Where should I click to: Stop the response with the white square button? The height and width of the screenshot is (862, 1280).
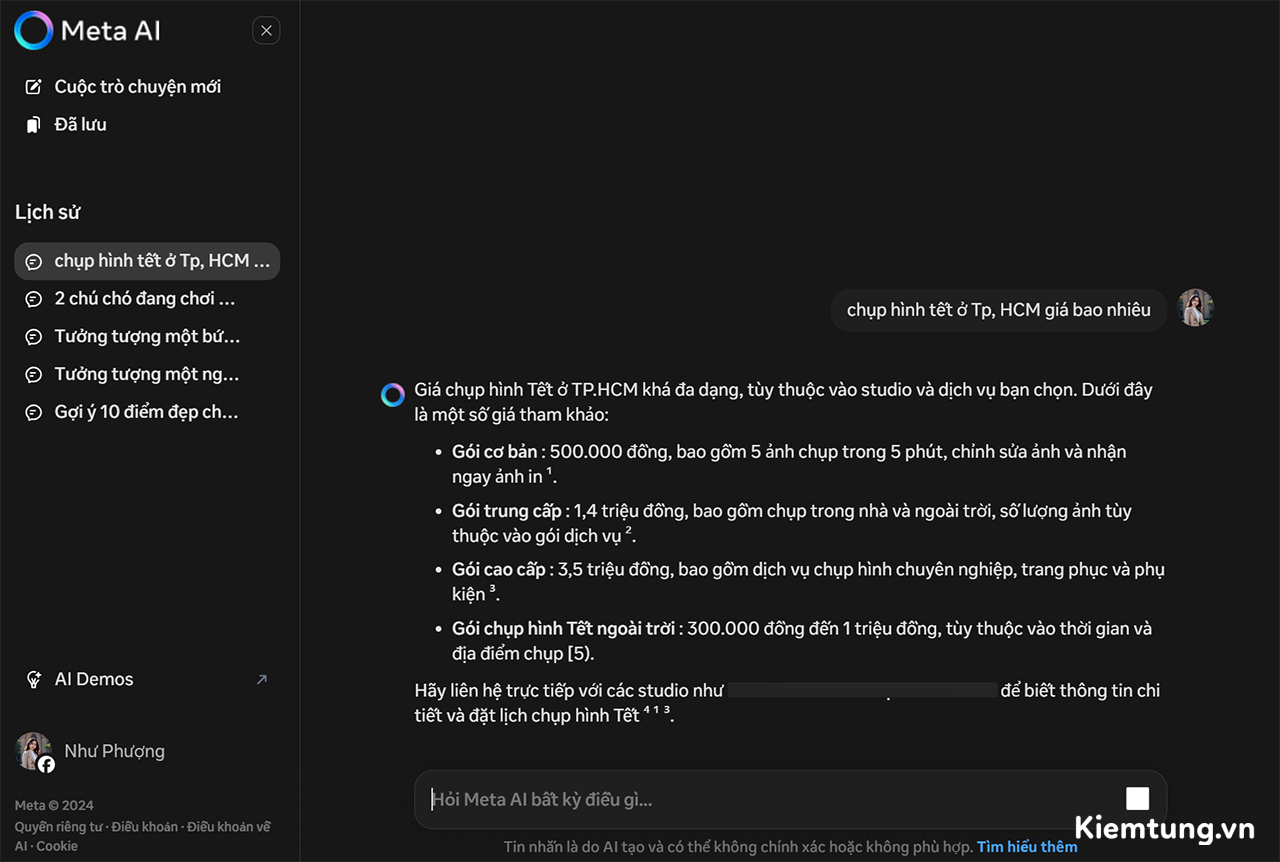[x=1137, y=798]
